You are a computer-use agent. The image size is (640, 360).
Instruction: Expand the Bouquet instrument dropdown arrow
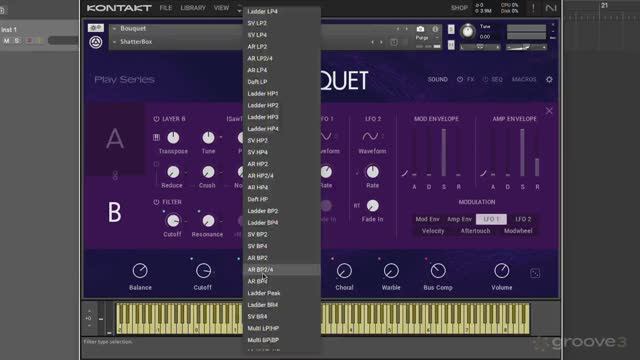tap(114, 29)
